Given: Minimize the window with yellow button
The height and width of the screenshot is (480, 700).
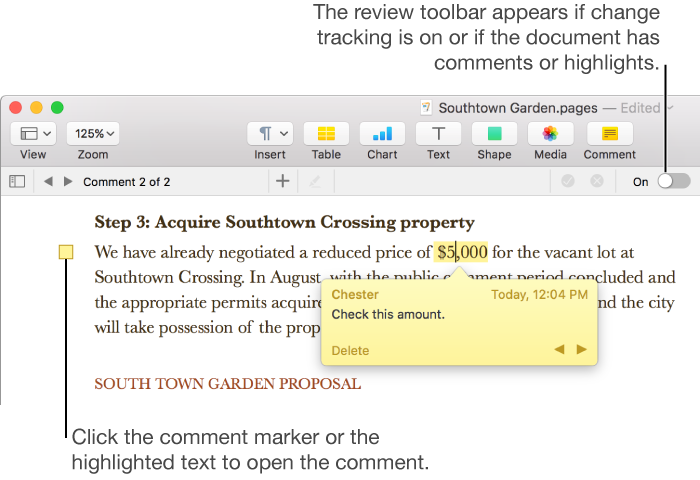Looking at the screenshot, I should pyautogui.click(x=36, y=108).
